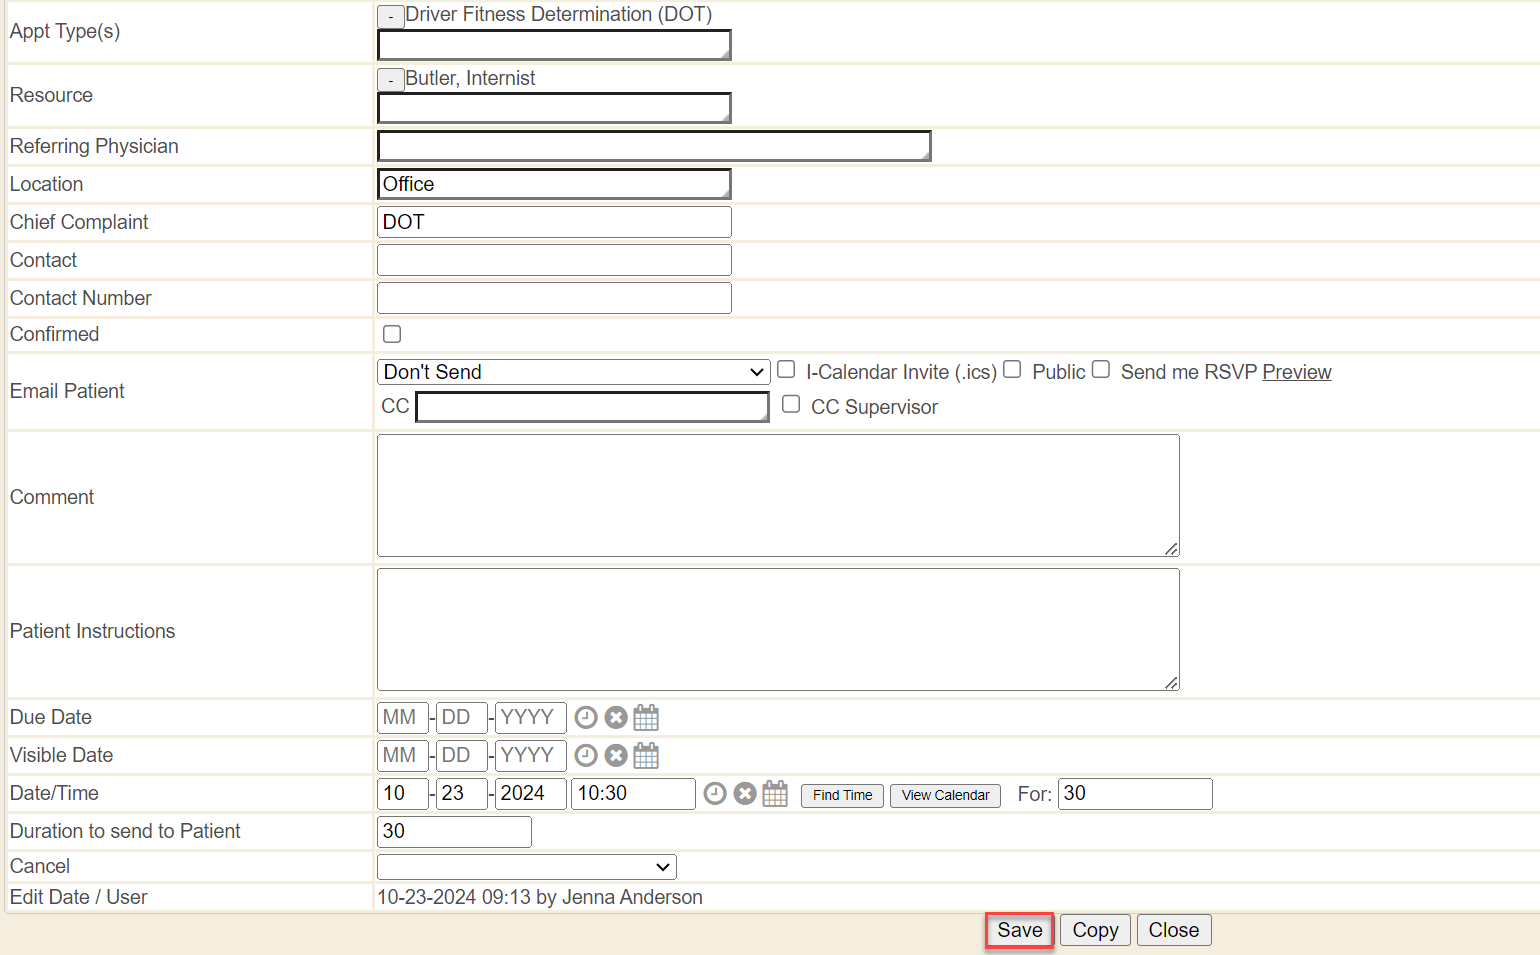This screenshot has width=1540, height=955.
Task: Clear Date/Time using the X icon
Action: (745, 794)
